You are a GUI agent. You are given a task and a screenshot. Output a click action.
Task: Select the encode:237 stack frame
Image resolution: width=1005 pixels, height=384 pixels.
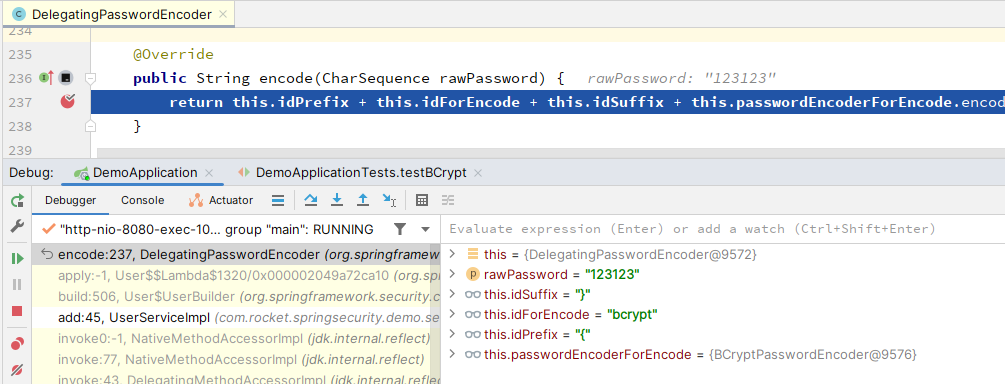pyautogui.click(x=236, y=255)
